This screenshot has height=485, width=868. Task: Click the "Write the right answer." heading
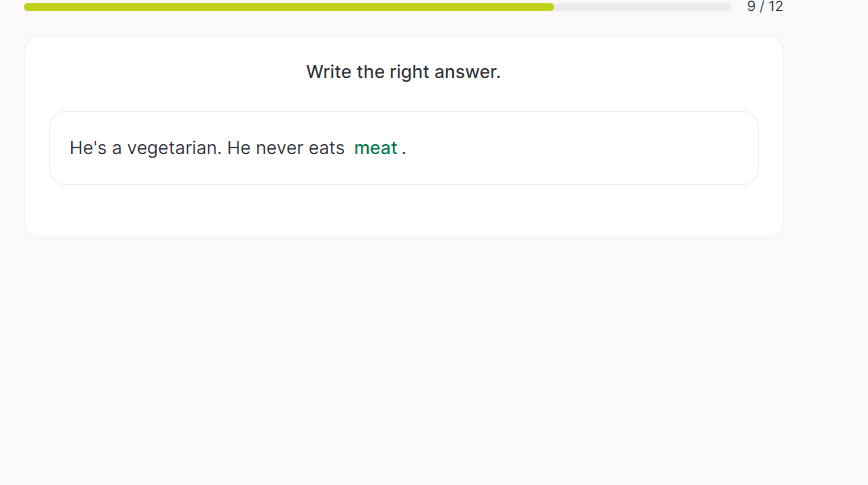(x=403, y=72)
